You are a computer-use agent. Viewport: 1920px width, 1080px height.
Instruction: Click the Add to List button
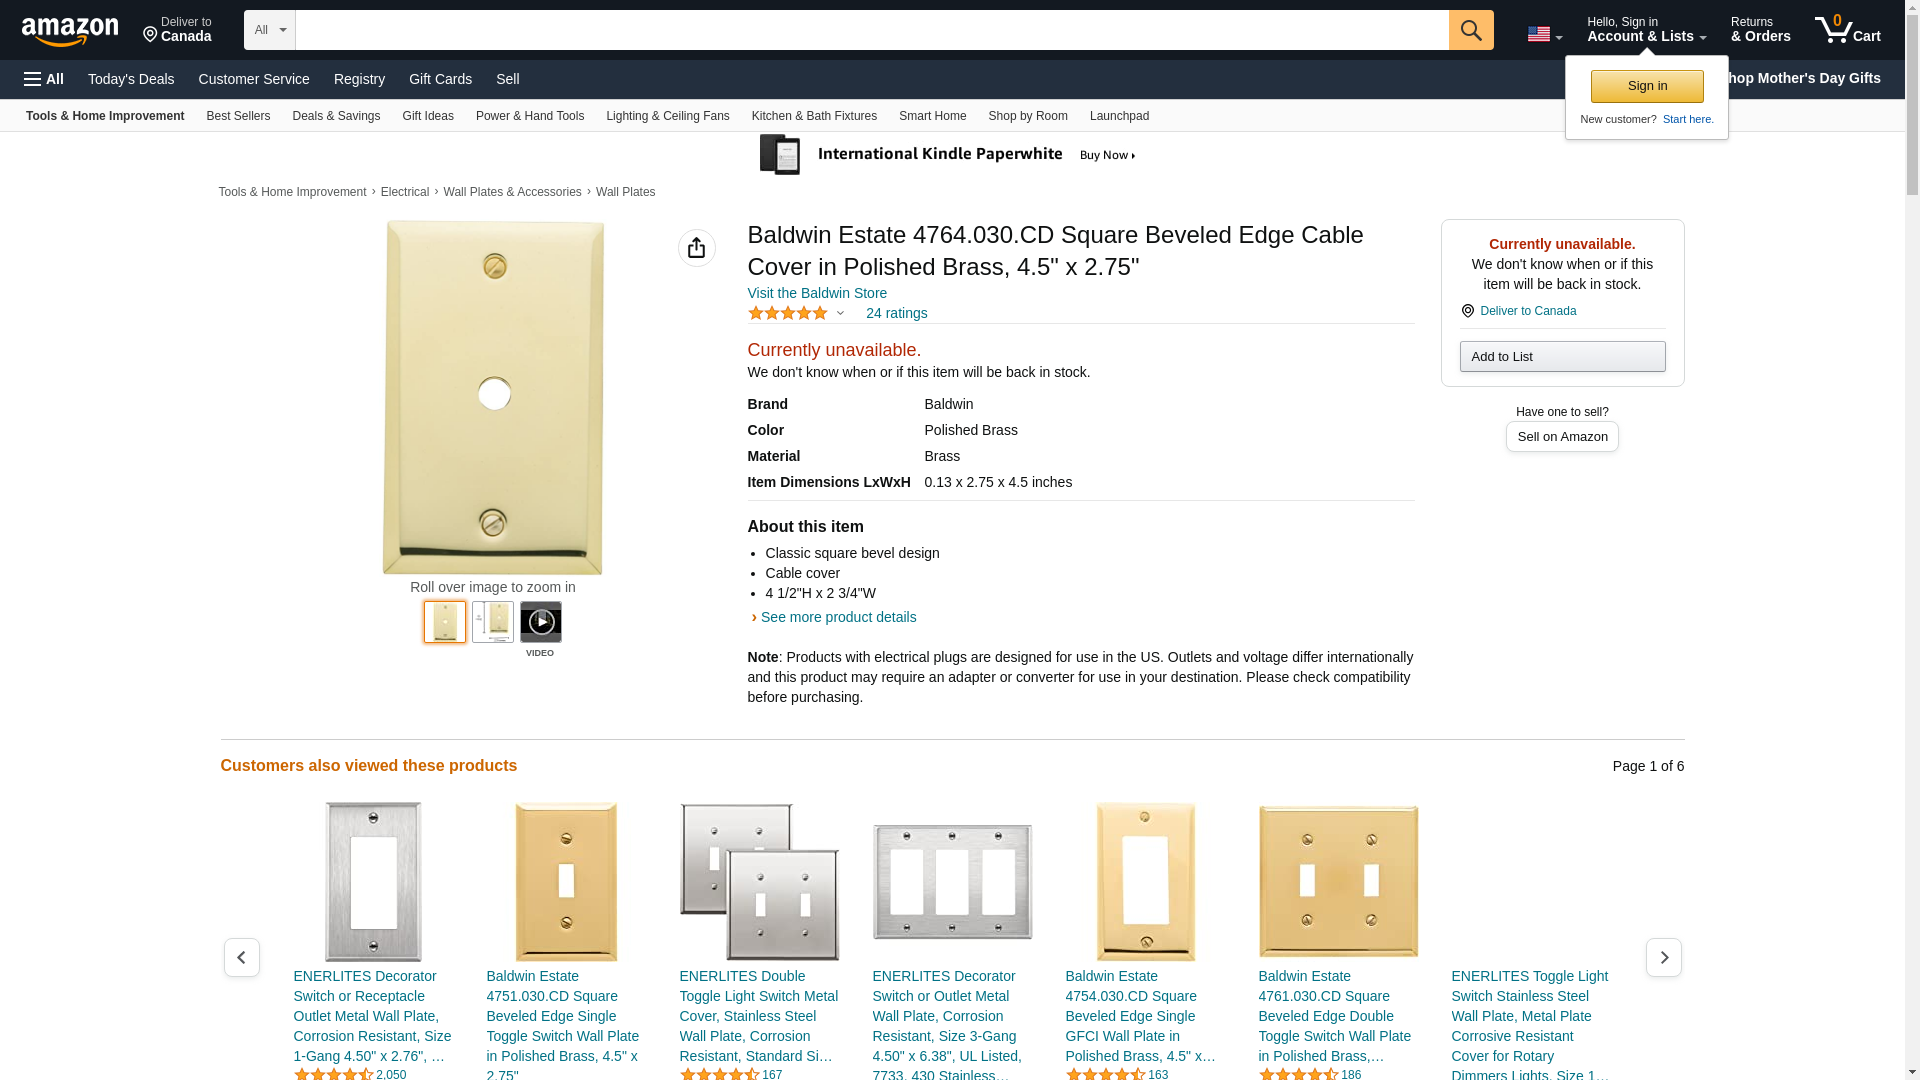pos(1562,357)
